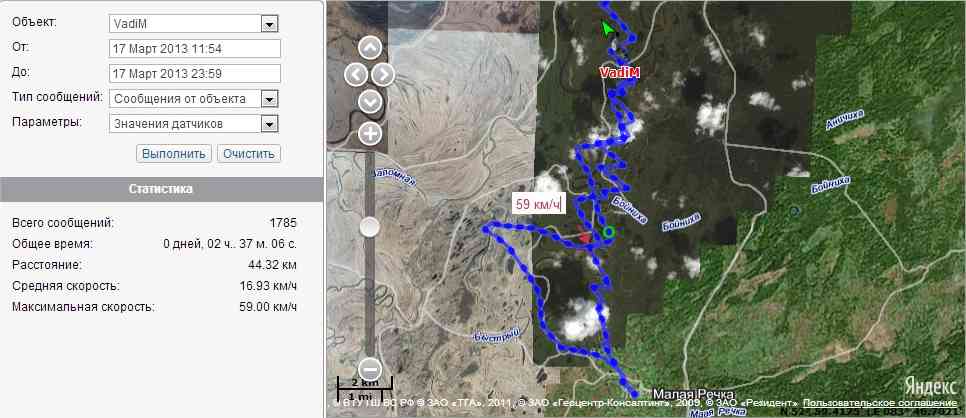Pan the map down with arrow
The height and width of the screenshot is (418, 966).
370,101
